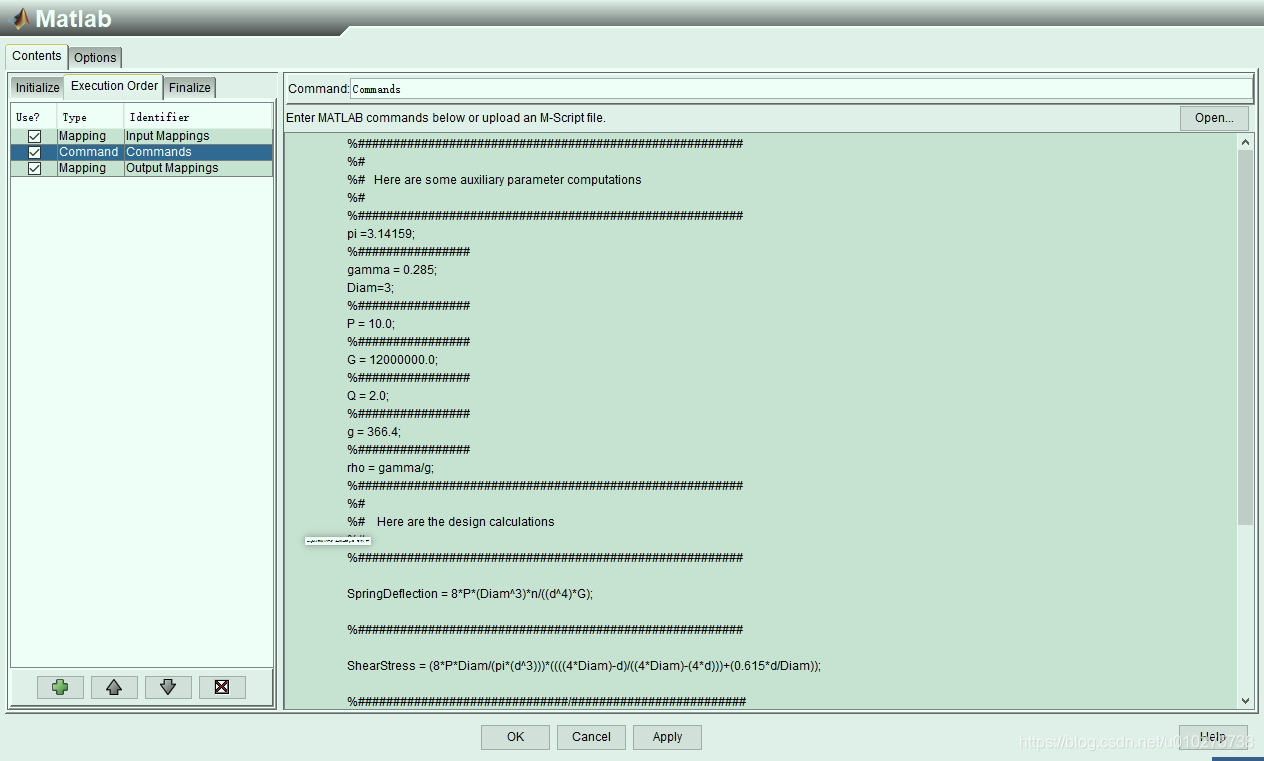Move the selected step down with the down arrow
The height and width of the screenshot is (761, 1264).
click(x=168, y=687)
